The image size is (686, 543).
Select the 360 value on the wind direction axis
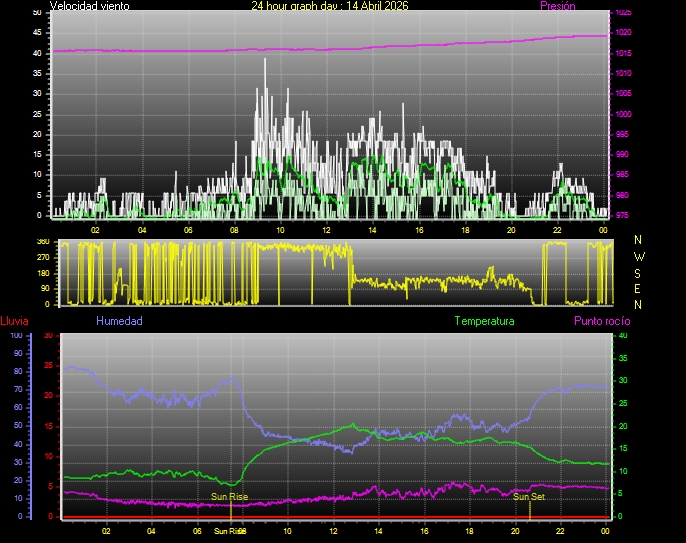43,242
